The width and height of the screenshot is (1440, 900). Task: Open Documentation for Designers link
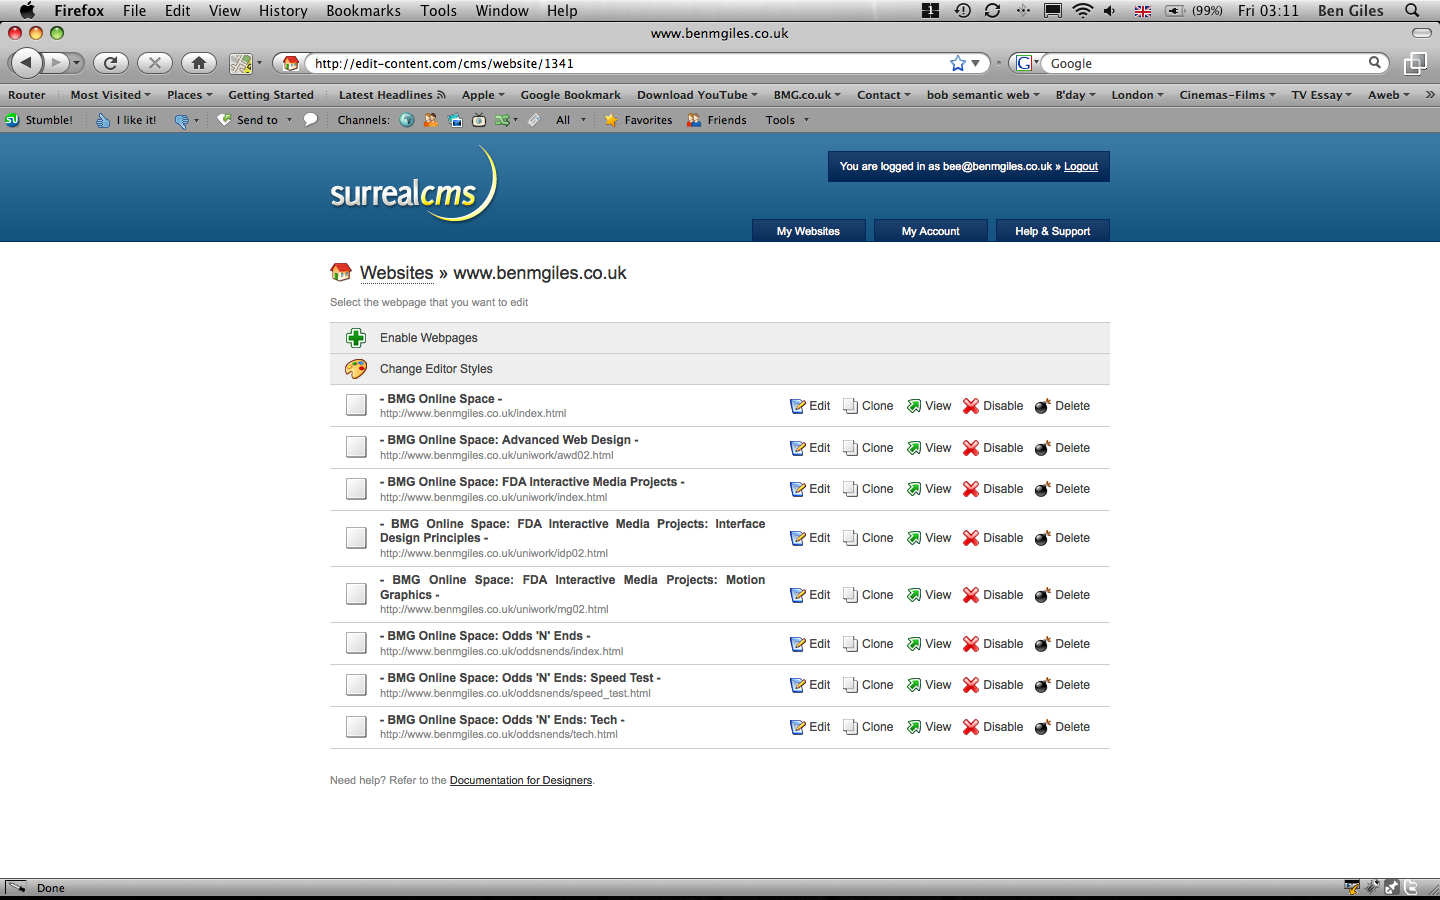click(521, 780)
